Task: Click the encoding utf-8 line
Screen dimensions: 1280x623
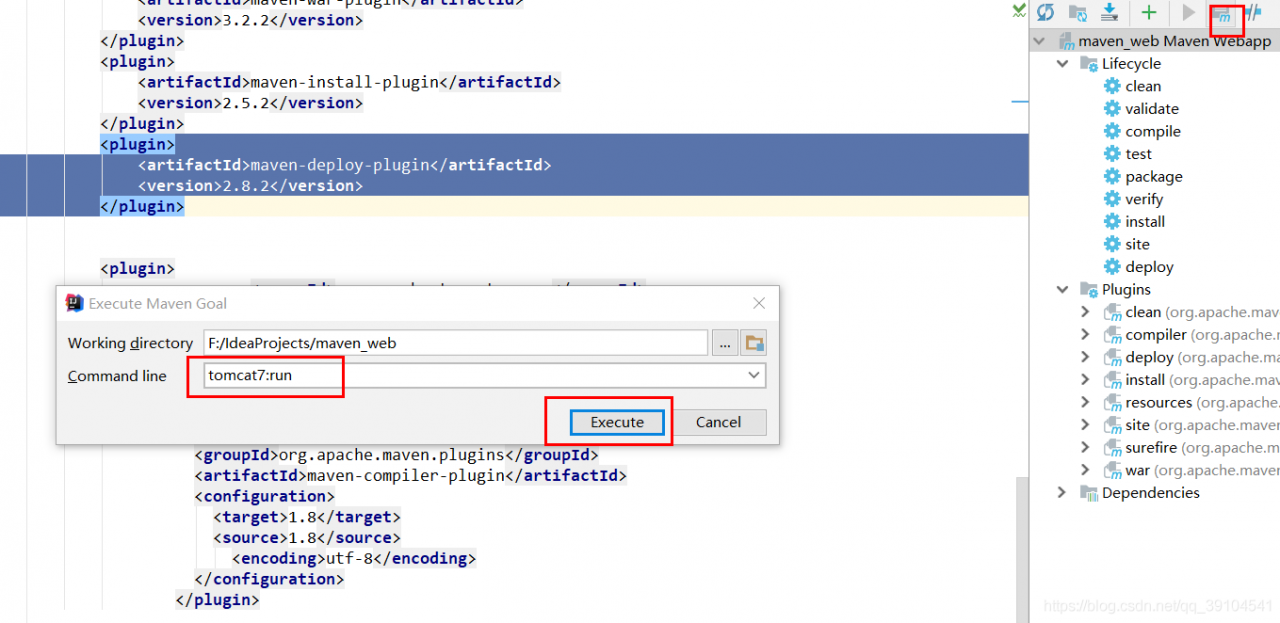Action: [354, 558]
